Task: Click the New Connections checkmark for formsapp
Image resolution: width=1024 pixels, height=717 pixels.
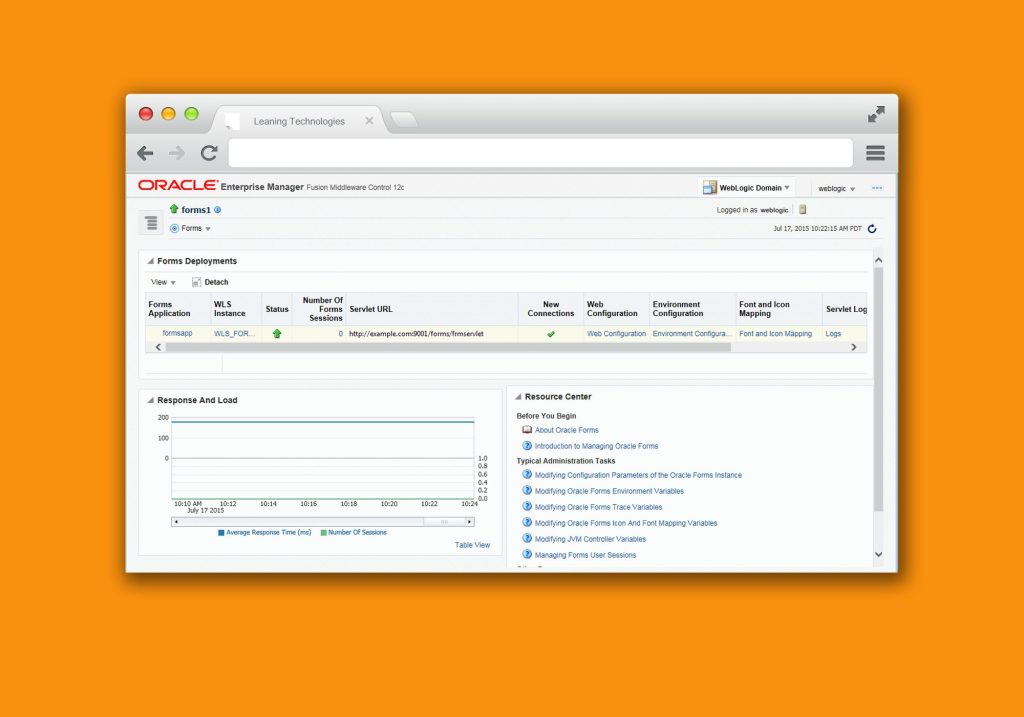Action: tap(549, 334)
